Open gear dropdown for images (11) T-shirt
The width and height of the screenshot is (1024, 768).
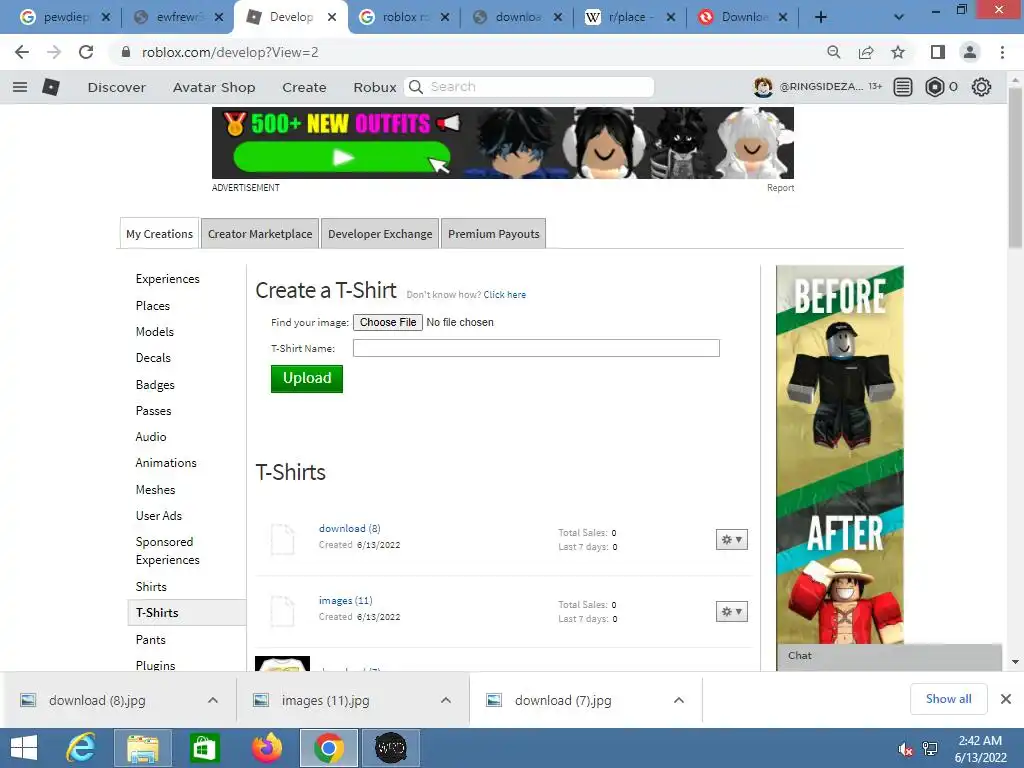[x=731, y=612]
